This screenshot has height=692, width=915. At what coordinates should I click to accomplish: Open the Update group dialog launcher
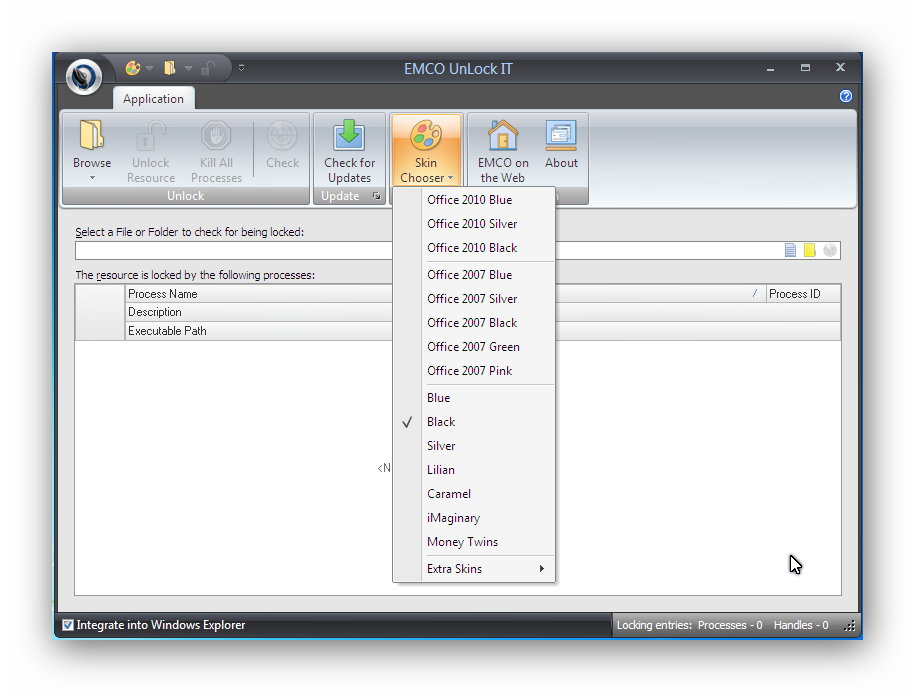pos(376,196)
